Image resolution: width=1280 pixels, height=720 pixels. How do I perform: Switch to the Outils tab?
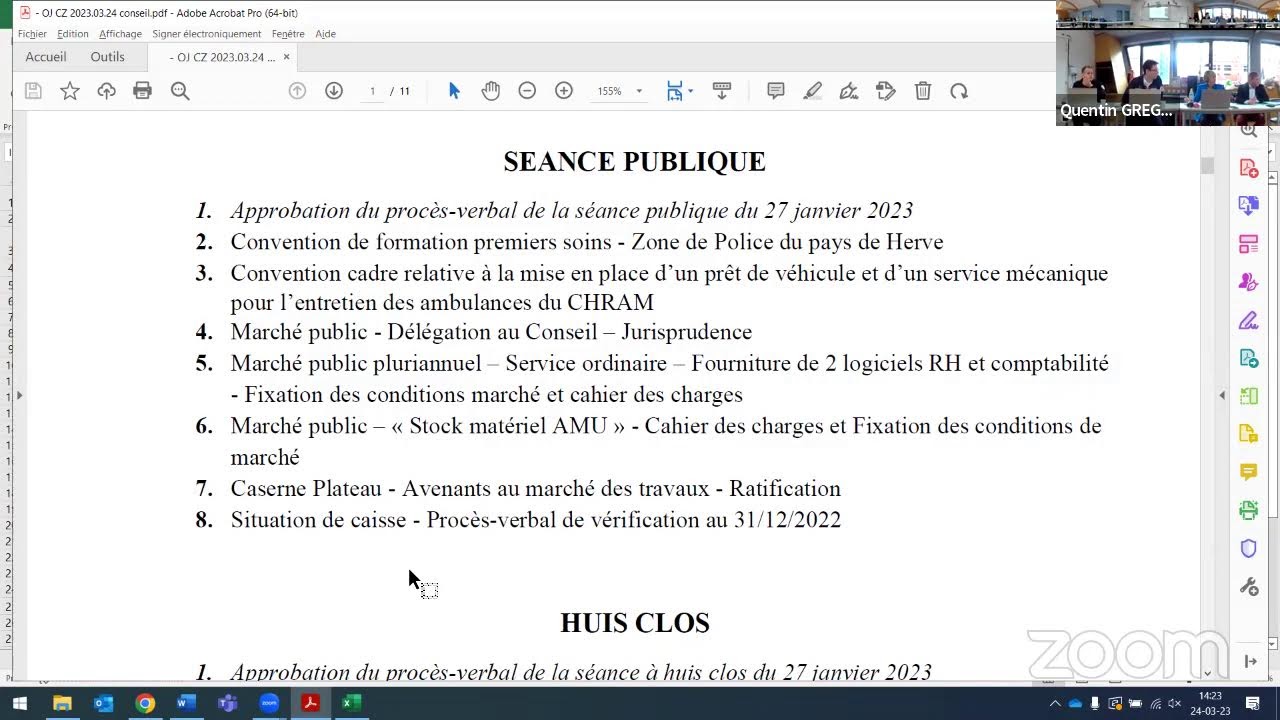pos(108,57)
